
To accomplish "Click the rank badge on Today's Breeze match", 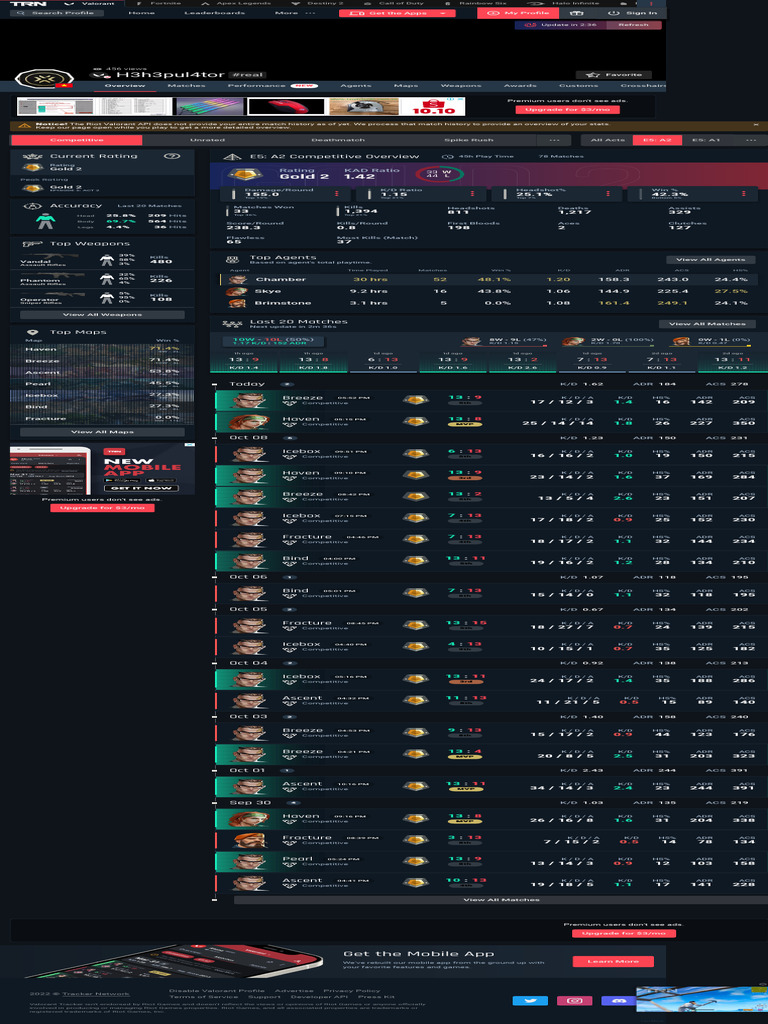I will click(415, 400).
